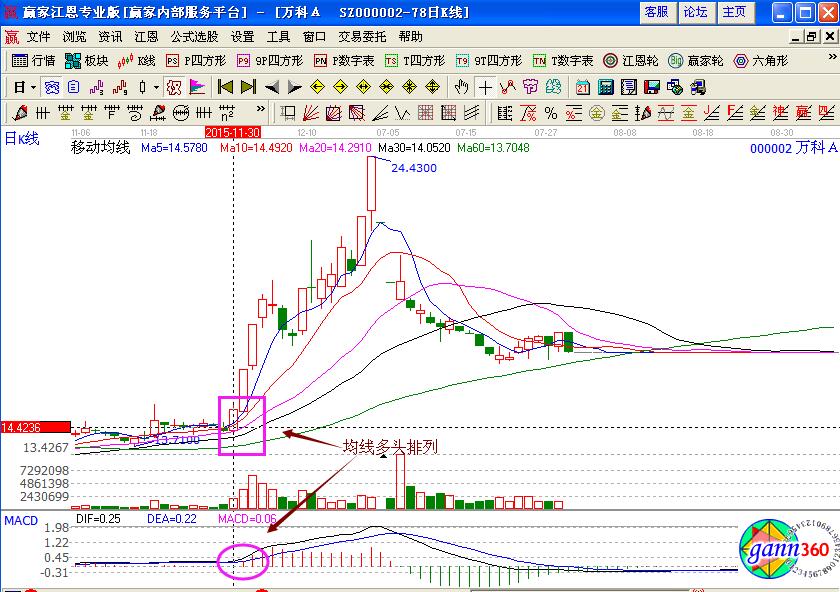Click the percent sign drawing tool

pyautogui.click(x=551, y=112)
